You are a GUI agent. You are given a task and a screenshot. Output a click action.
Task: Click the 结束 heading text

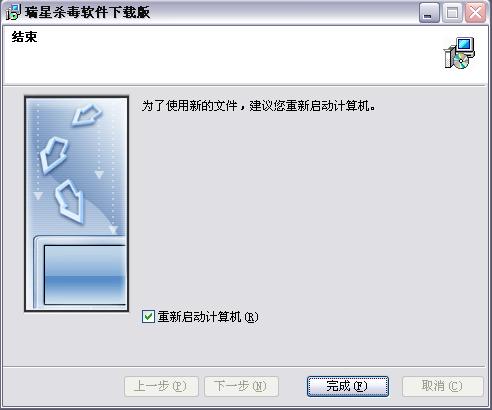pos(24,37)
